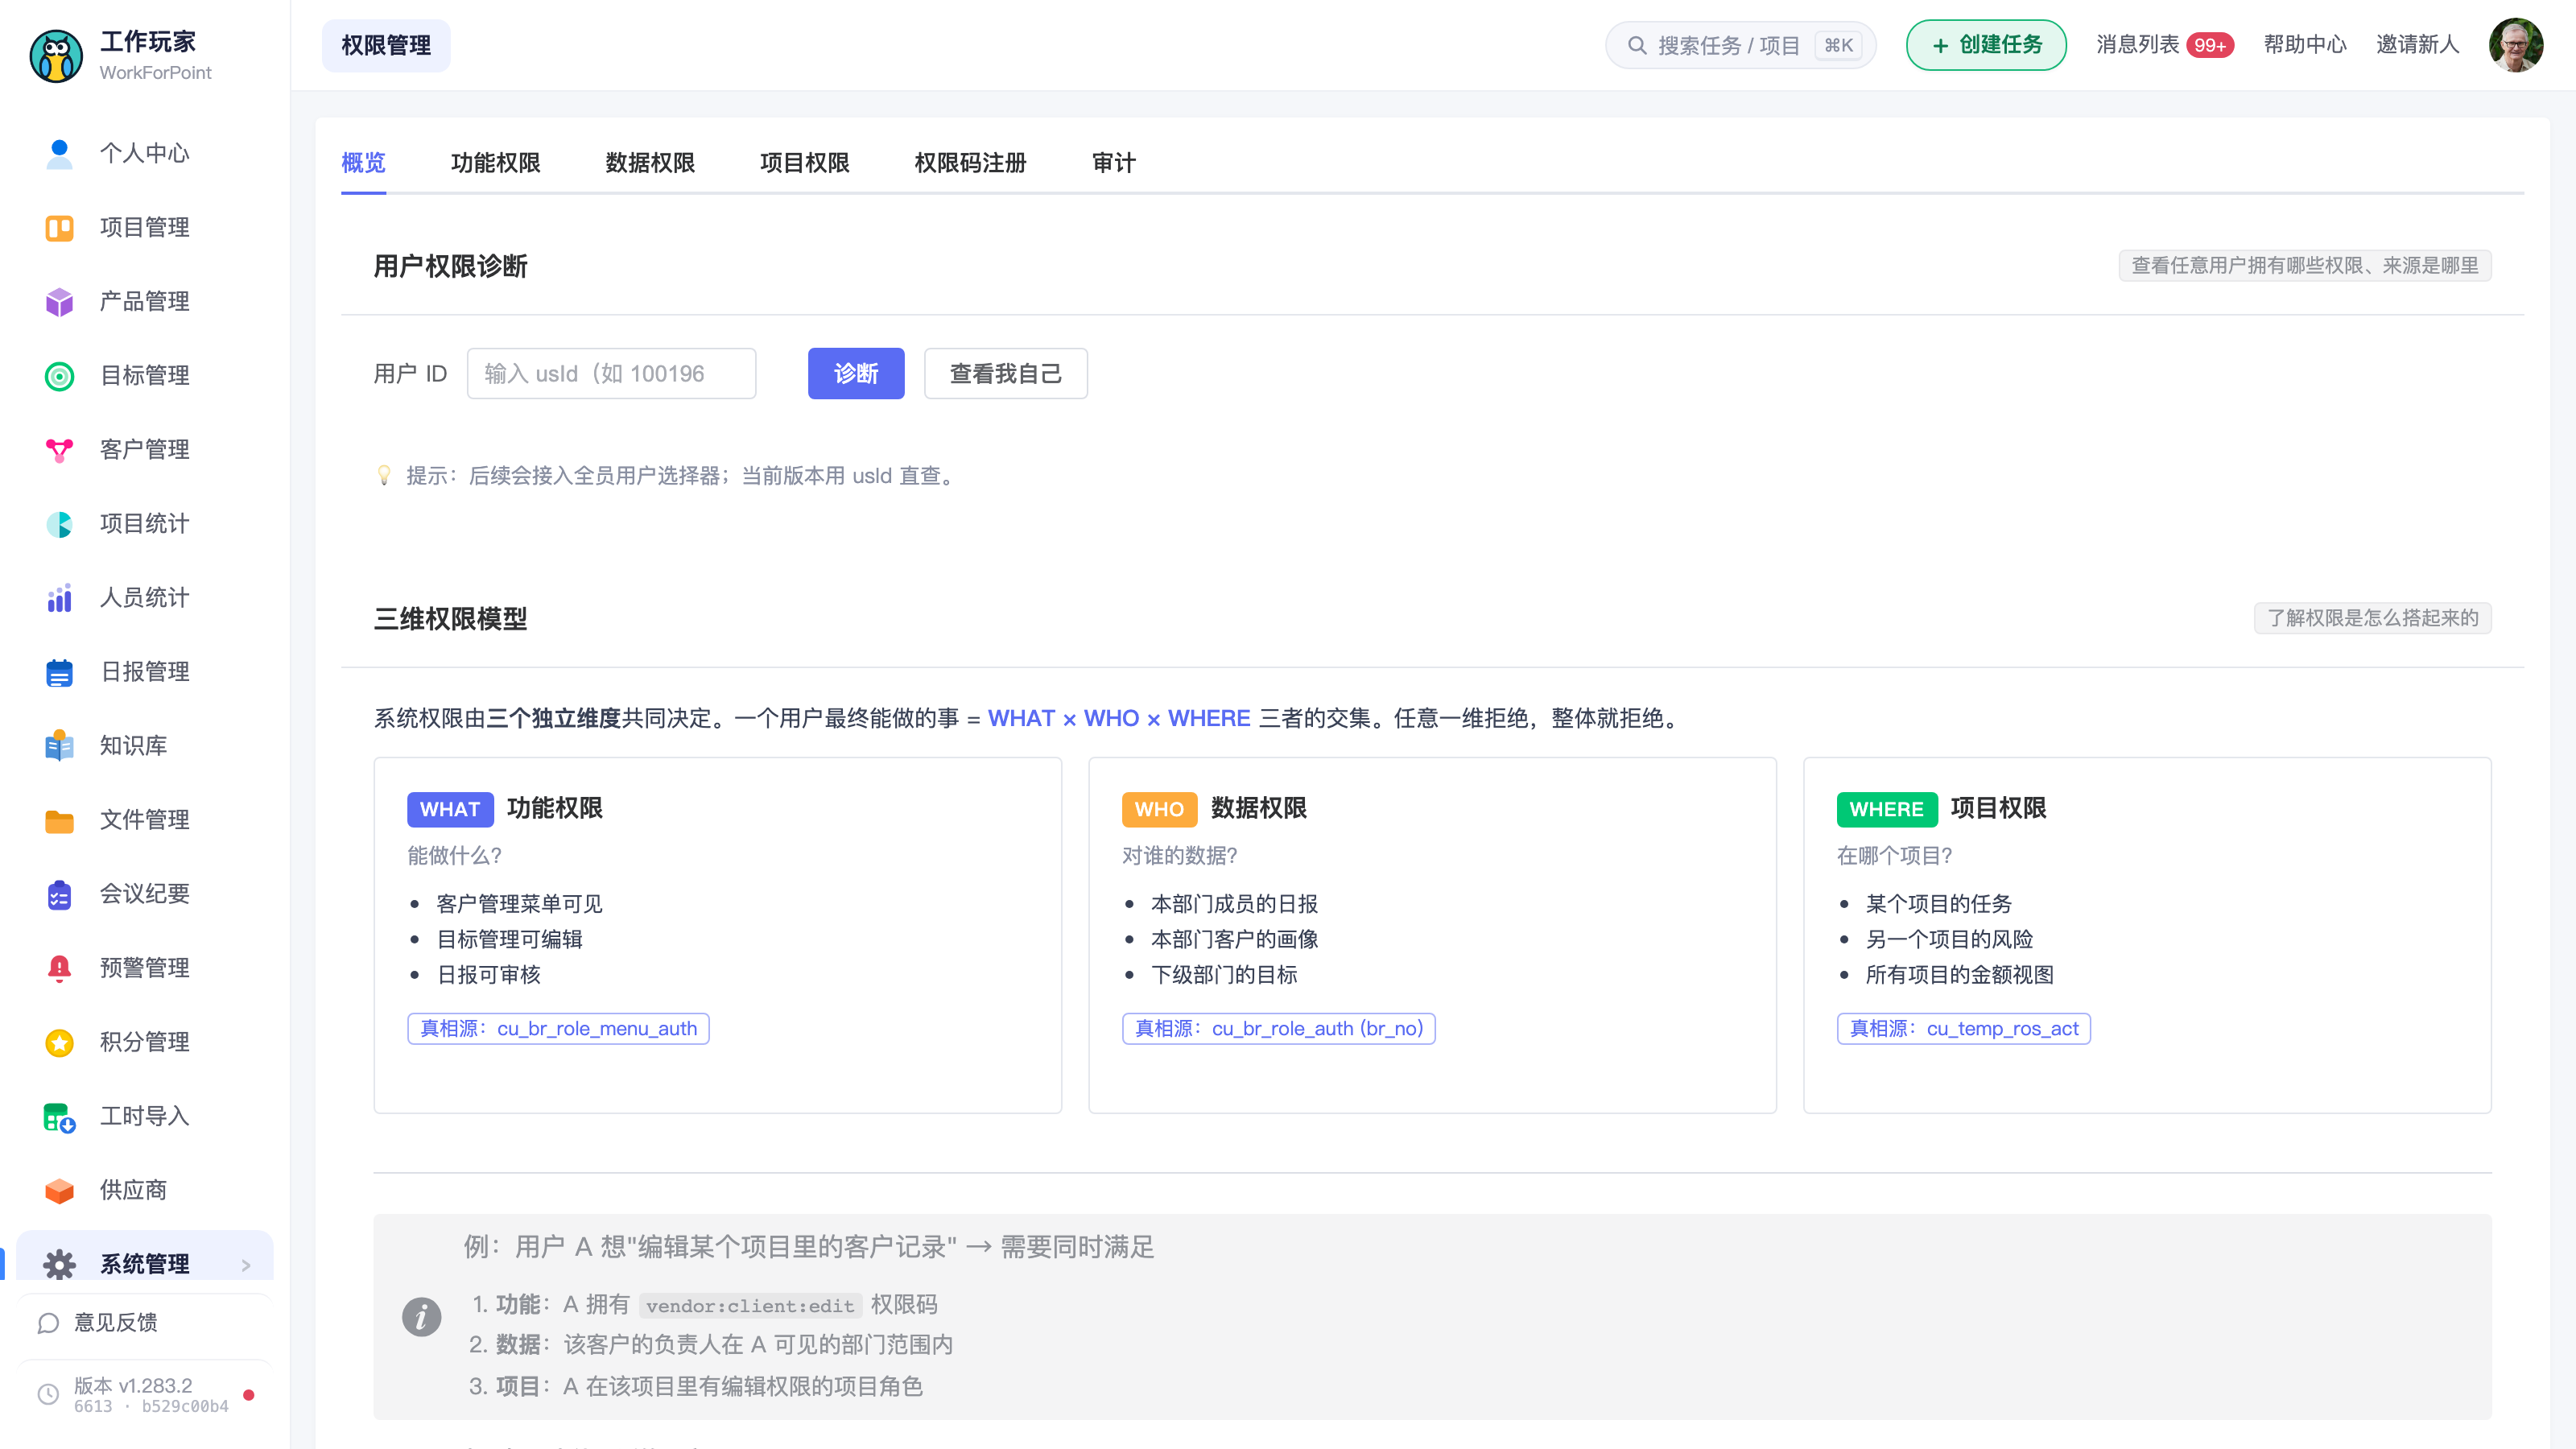Open 知识库 book icon
Viewport: 2576px width, 1449px height.
coord(59,746)
